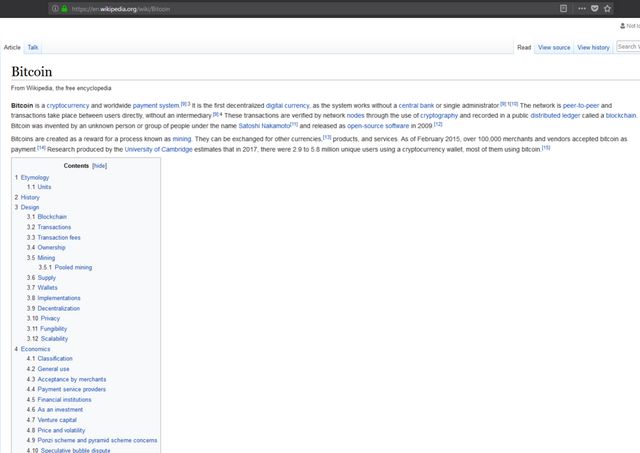
Task: Open the View history tab
Action: (593, 47)
